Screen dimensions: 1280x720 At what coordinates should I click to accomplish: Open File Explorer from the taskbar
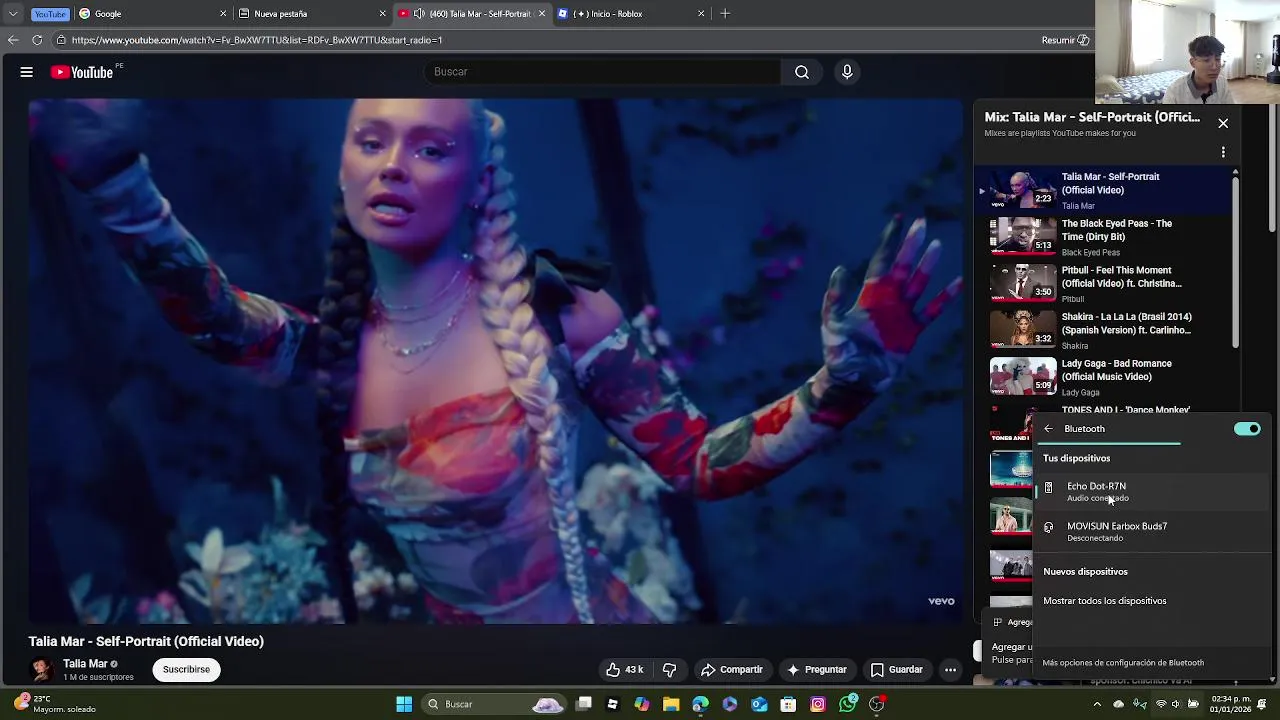(671, 704)
